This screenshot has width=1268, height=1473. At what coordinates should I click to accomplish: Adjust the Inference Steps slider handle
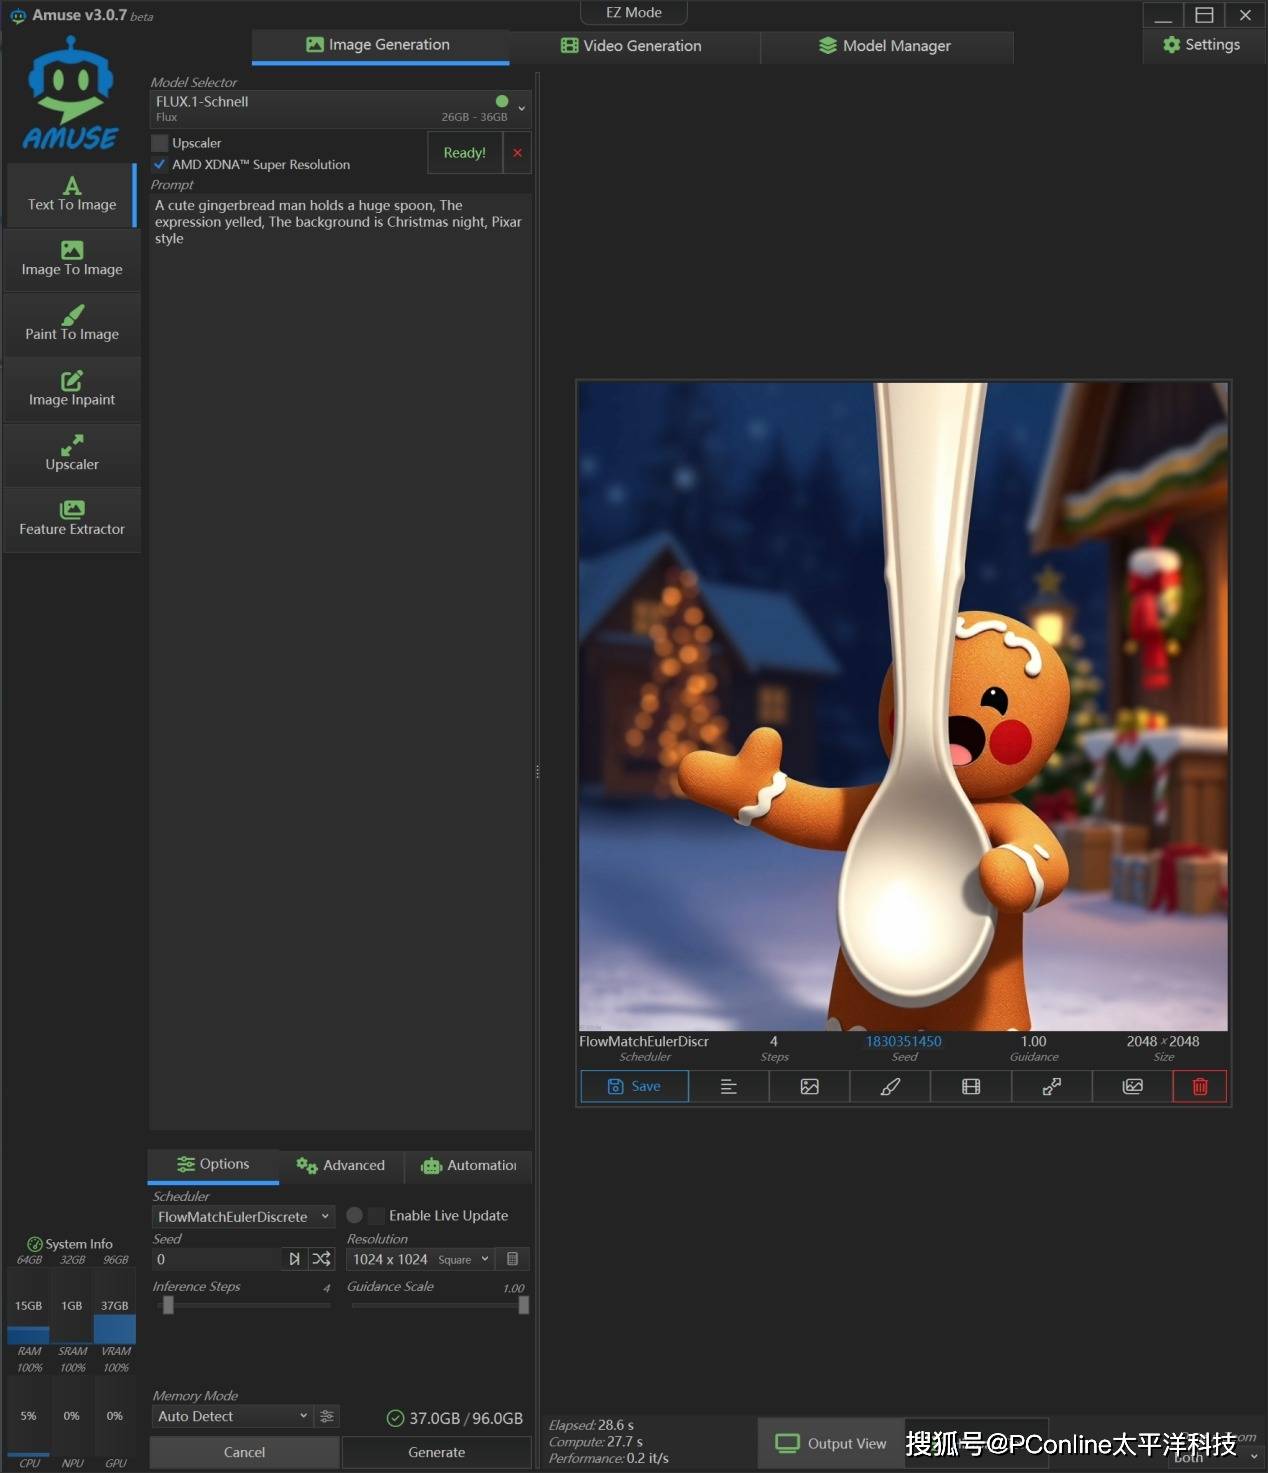168,1305
